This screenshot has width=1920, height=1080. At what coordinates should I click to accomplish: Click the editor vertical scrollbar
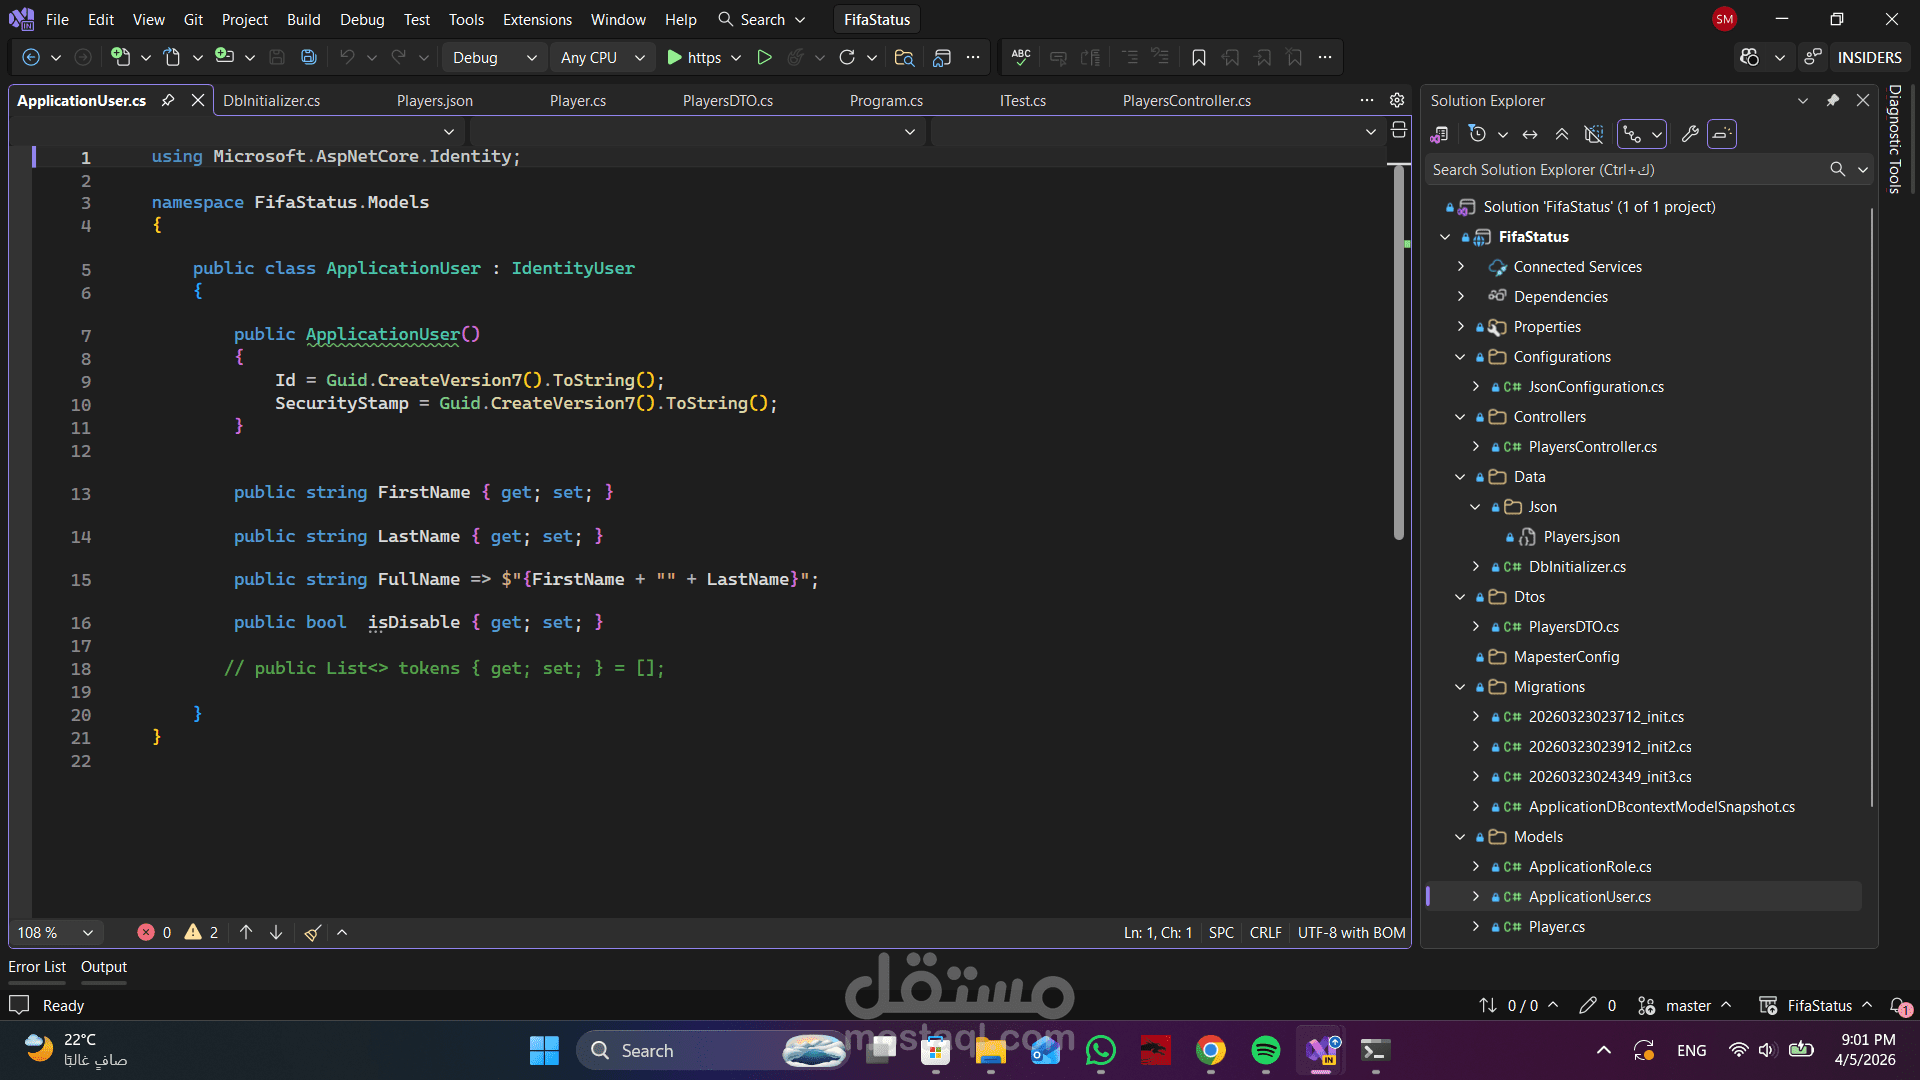1399,350
